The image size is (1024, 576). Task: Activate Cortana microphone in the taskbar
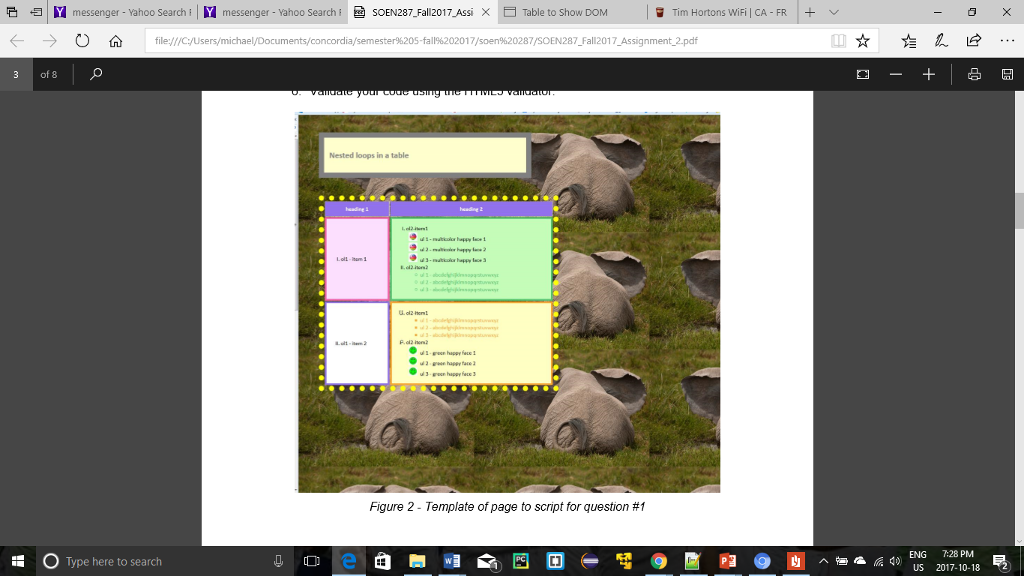278,561
